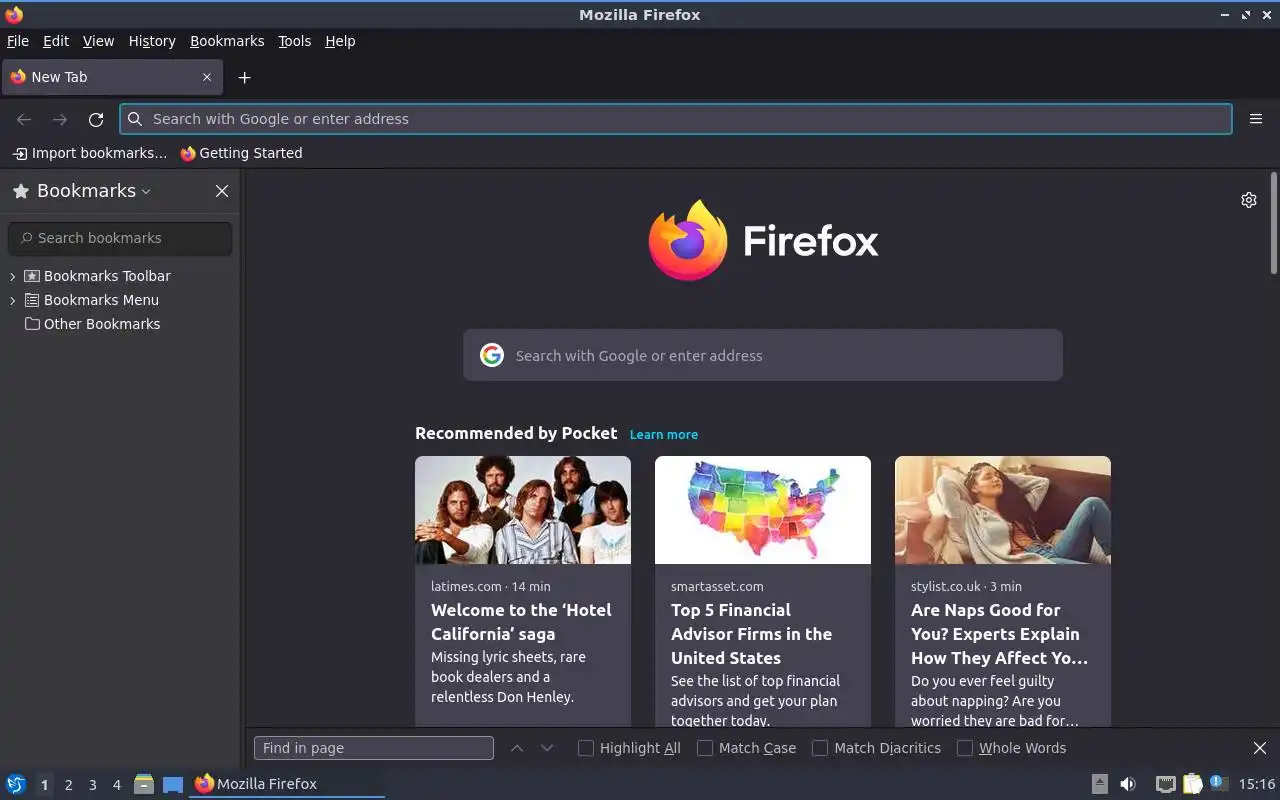Click the show desktop icon in taskbar
The image size is (1280, 800).
(x=173, y=785)
